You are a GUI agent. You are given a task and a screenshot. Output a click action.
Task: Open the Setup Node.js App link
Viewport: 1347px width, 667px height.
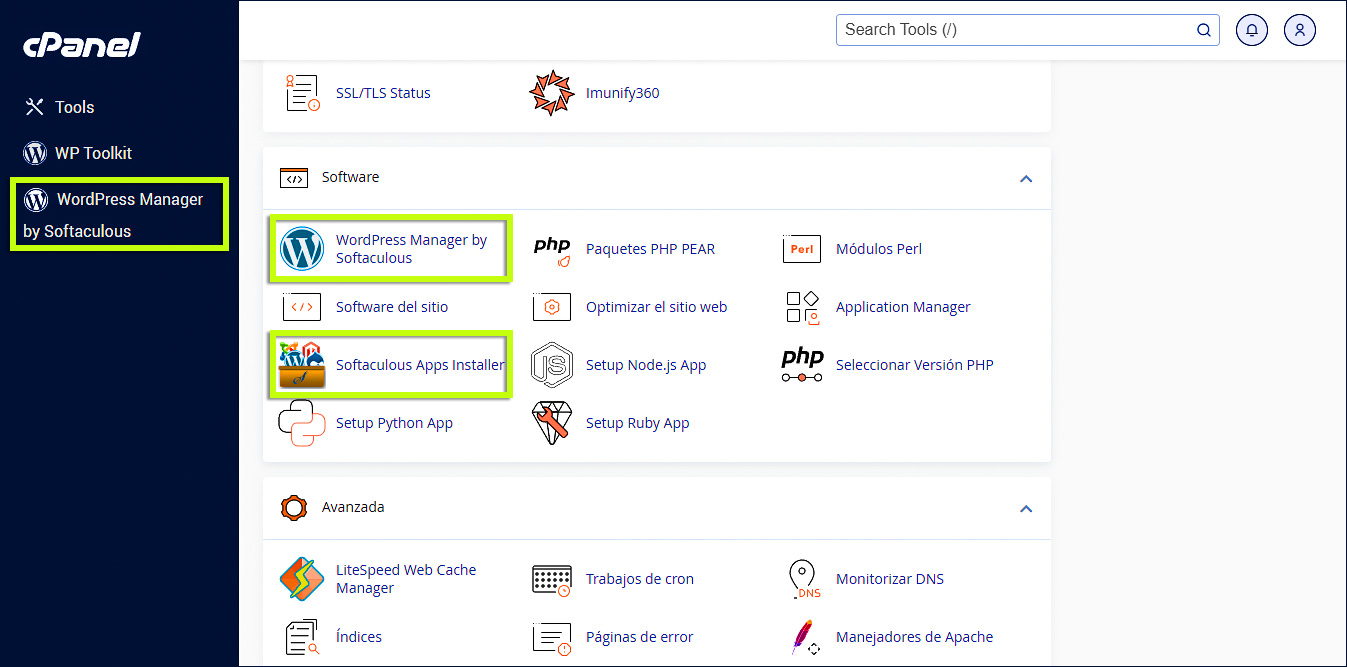coord(646,365)
